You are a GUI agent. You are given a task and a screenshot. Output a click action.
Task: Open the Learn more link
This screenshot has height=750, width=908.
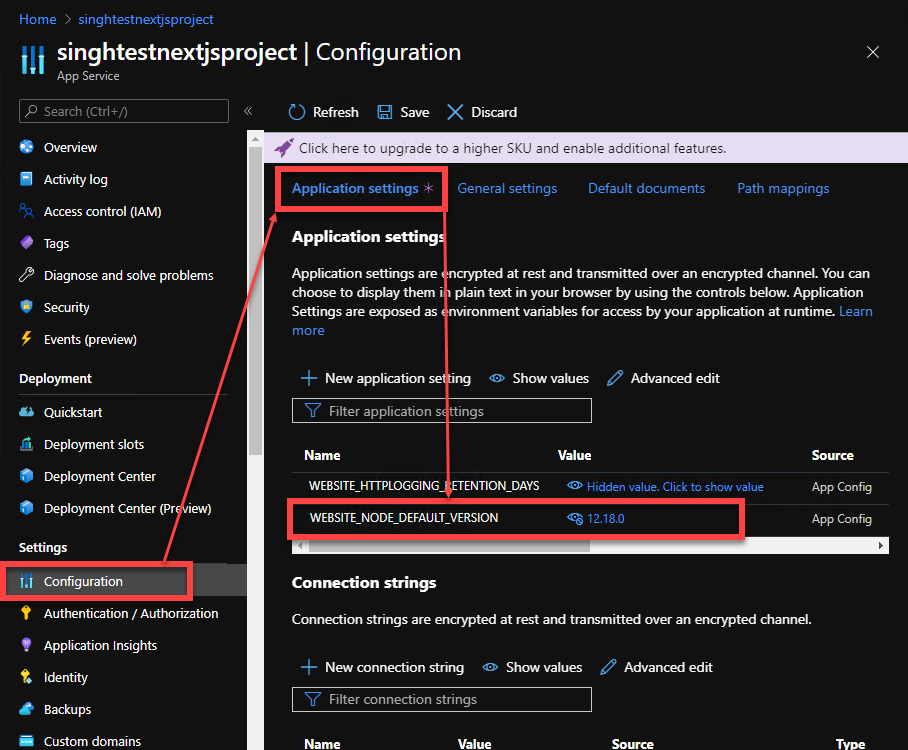[x=856, y=311]
